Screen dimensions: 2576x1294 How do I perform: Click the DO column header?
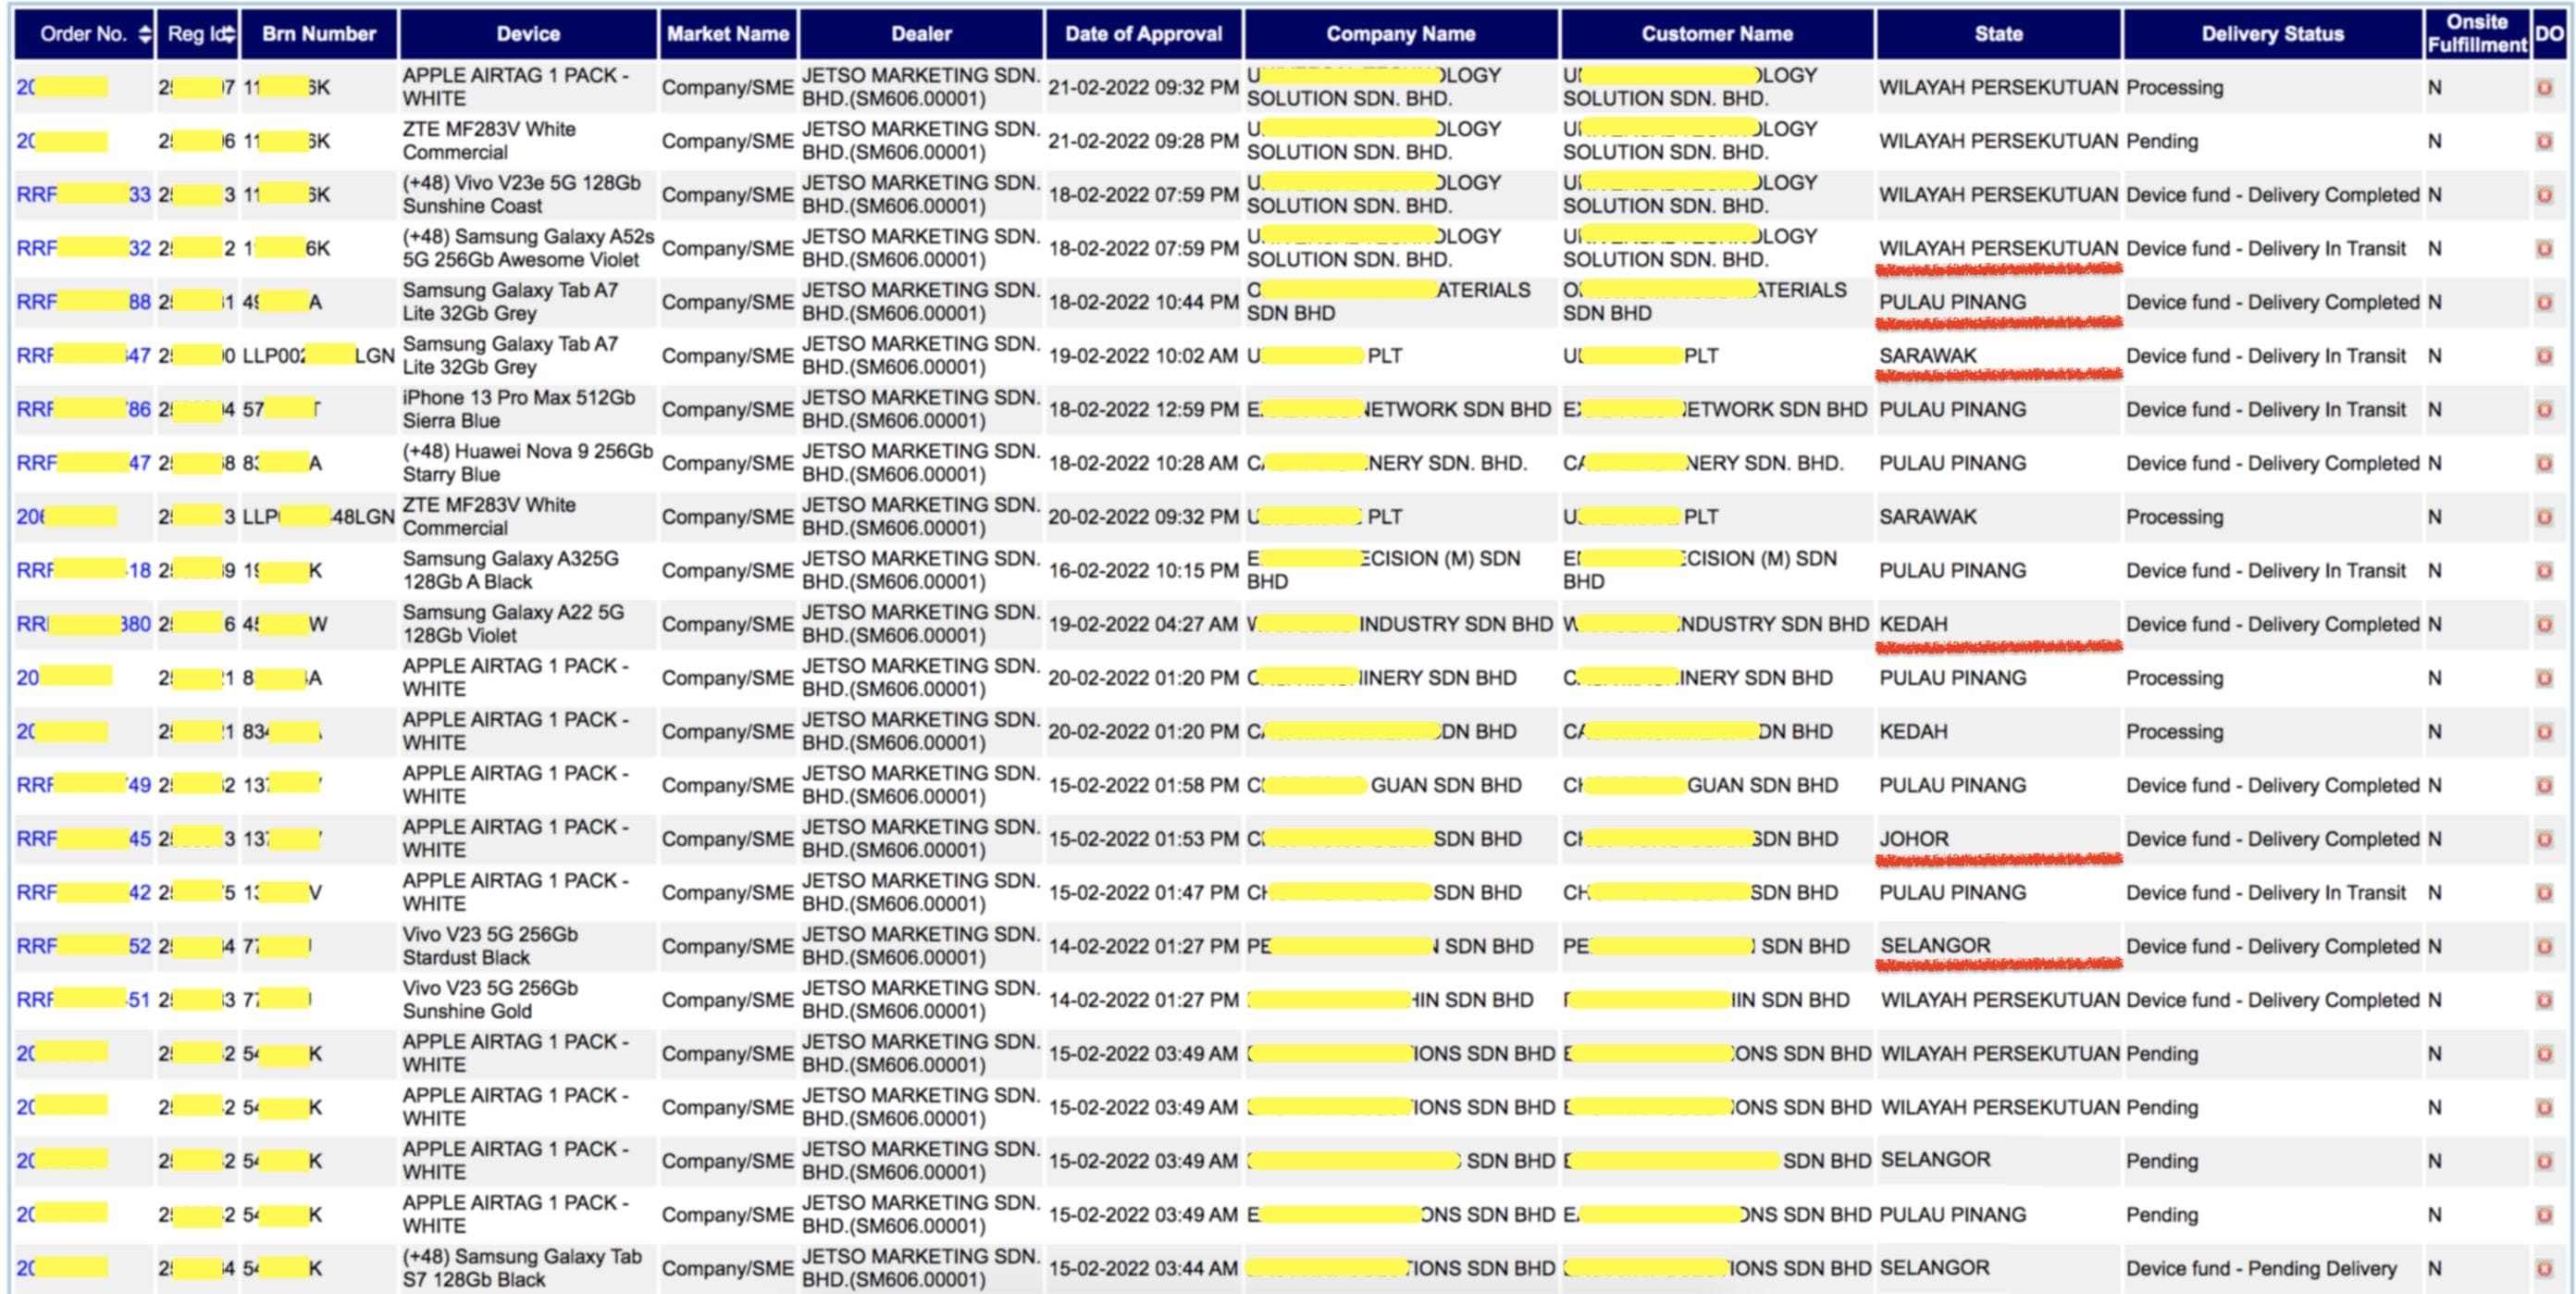2549,34
